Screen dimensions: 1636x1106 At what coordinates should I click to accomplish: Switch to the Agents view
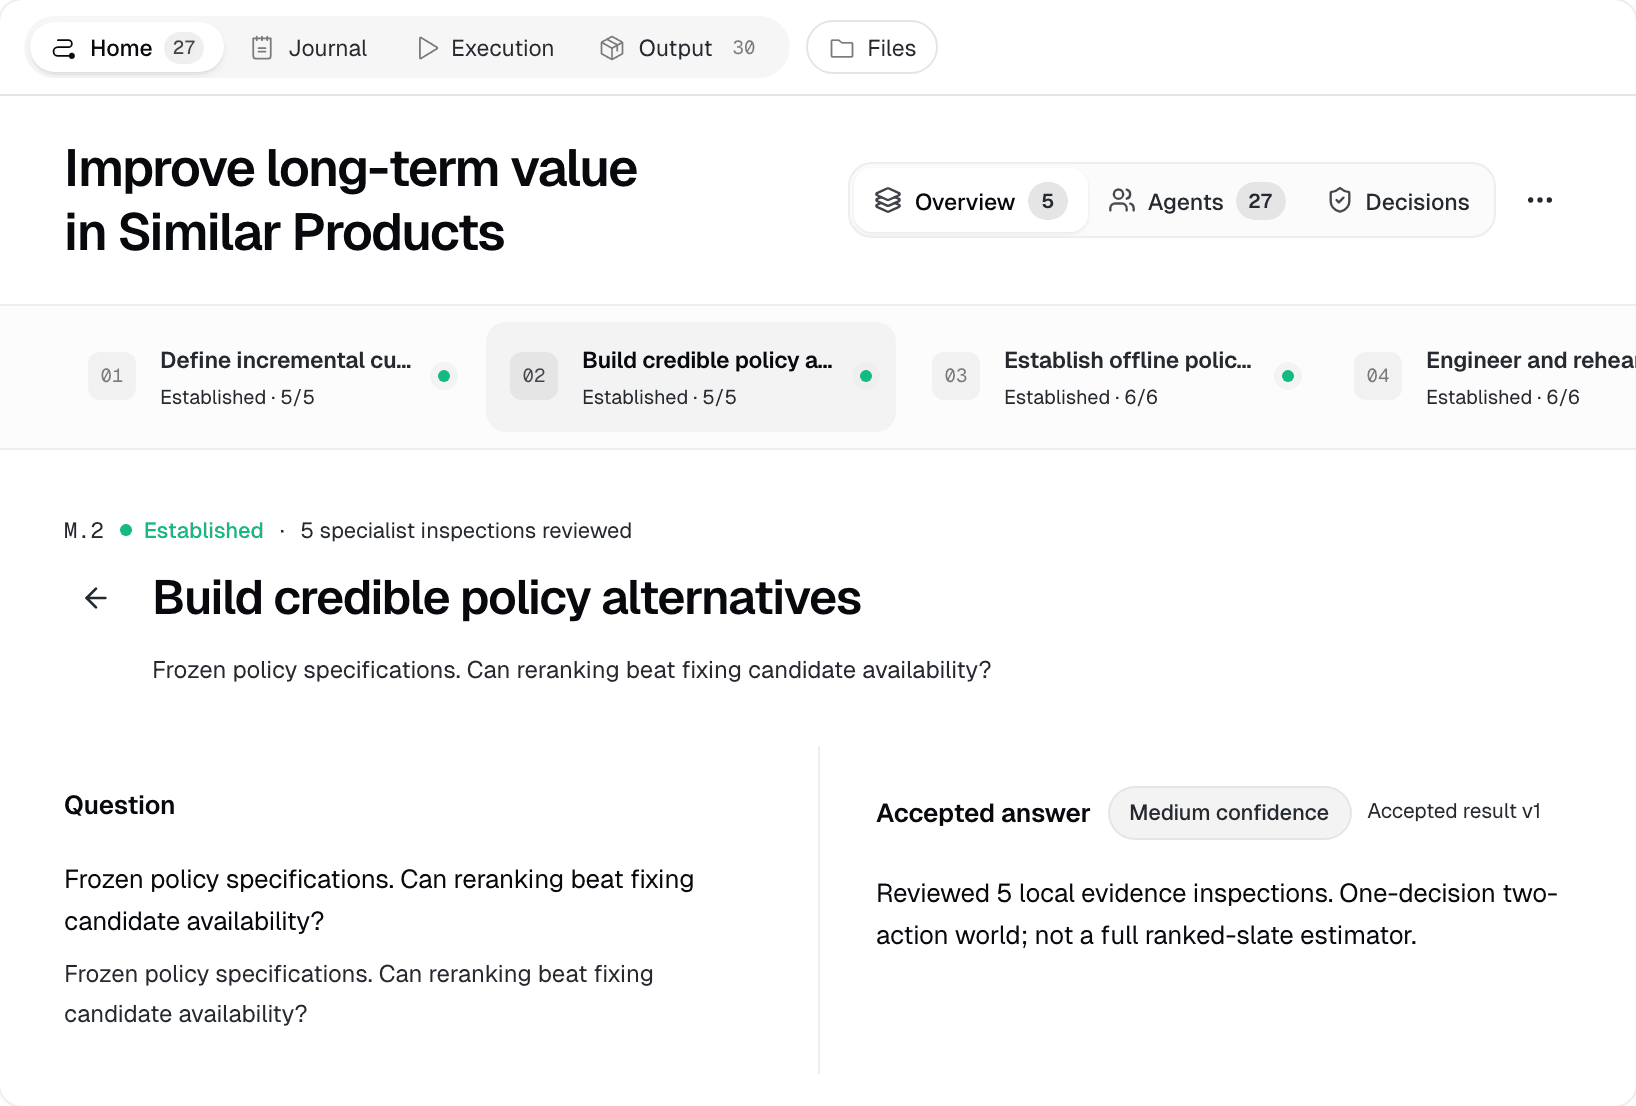[x=1196, y=201]
